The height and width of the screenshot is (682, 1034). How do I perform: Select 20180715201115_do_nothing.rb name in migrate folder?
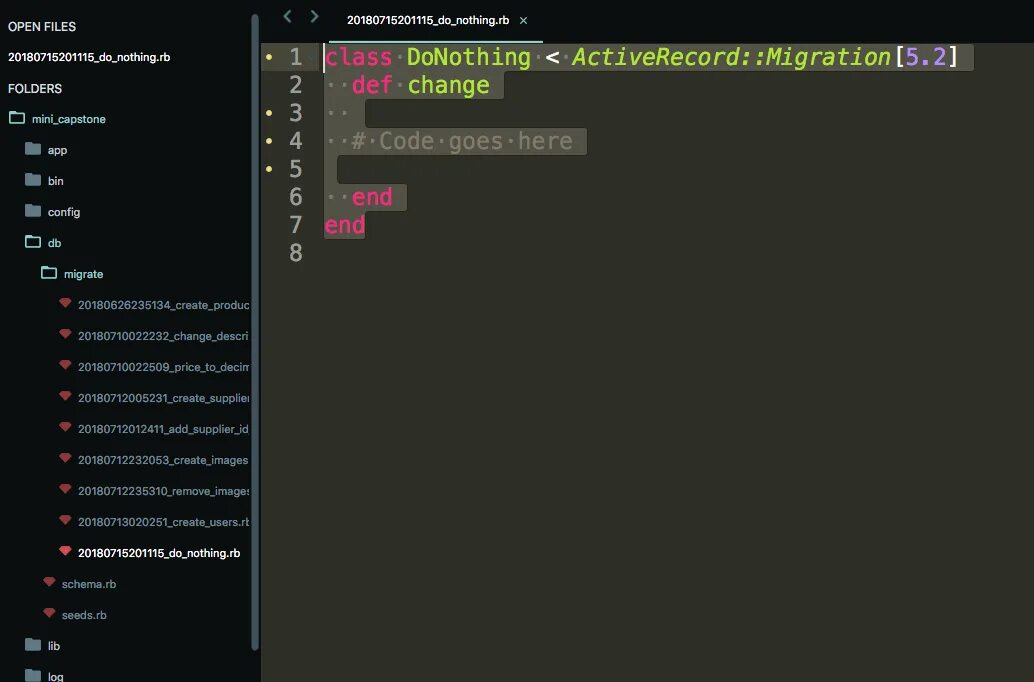pos(159,553)
